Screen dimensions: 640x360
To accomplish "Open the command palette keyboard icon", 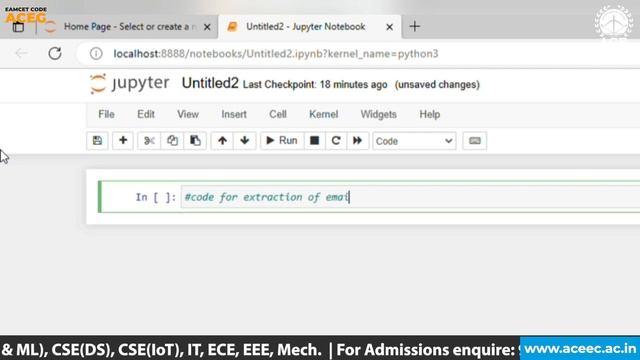I will tap(475, 141).
